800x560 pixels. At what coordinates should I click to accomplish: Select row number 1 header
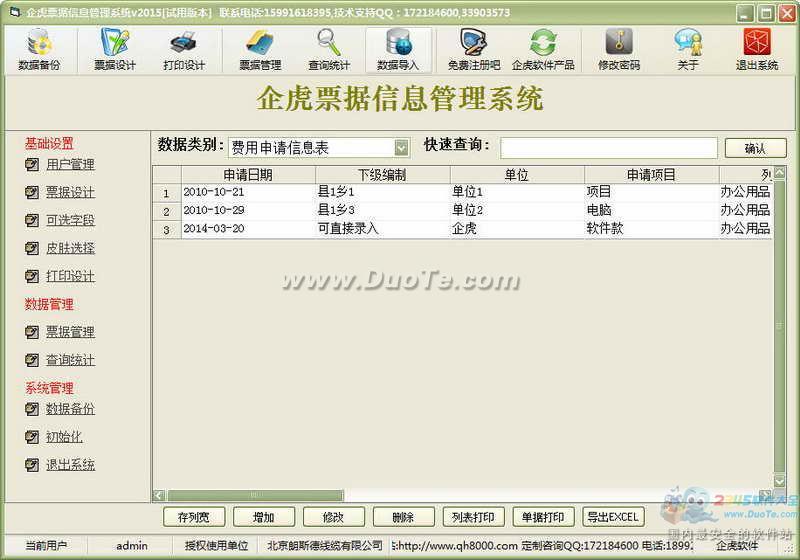[x=167, y=193]
